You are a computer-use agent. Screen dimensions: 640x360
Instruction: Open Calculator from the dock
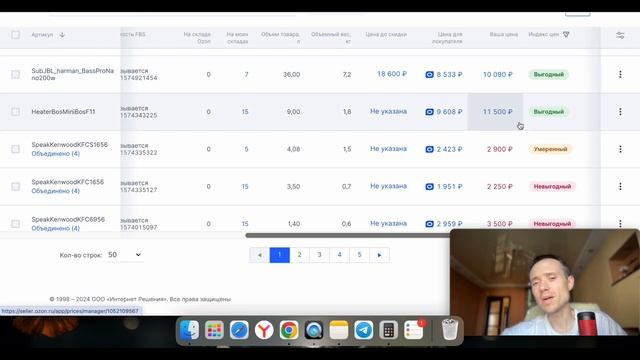389,330
